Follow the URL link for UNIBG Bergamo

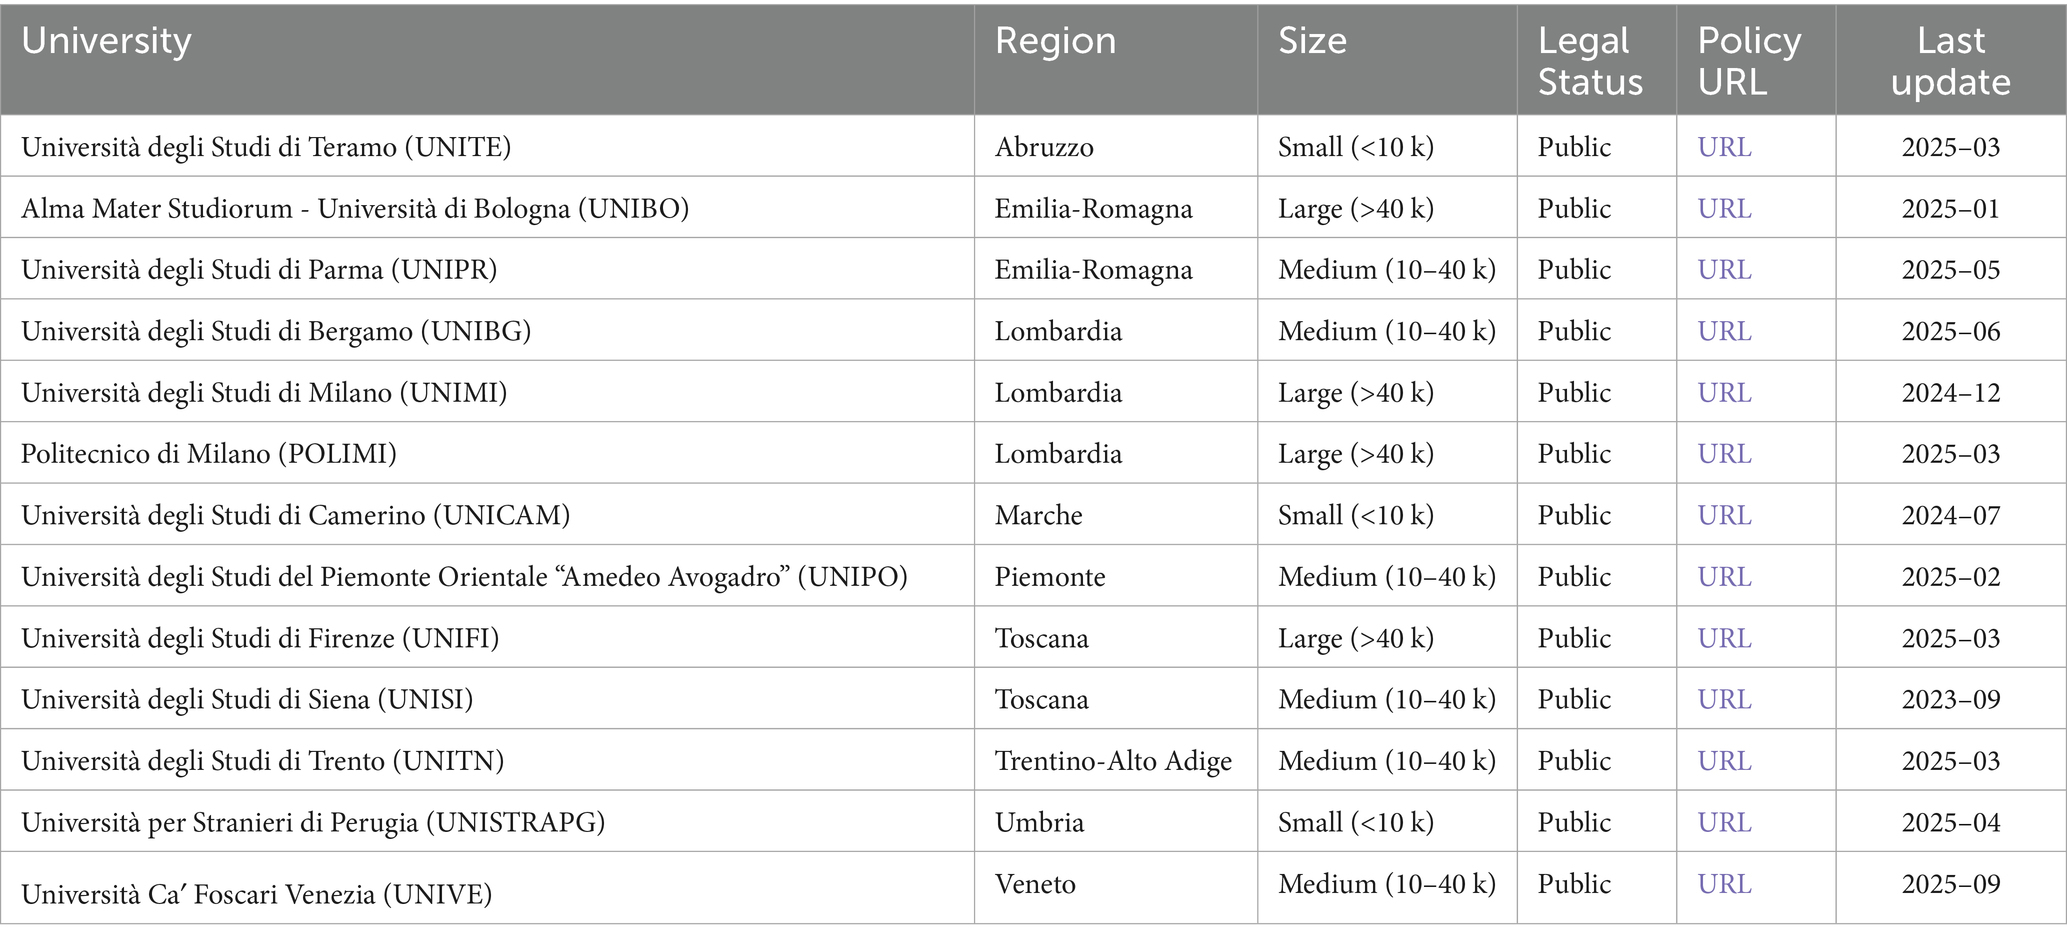pyautogui.click(x=1724, y=331)
